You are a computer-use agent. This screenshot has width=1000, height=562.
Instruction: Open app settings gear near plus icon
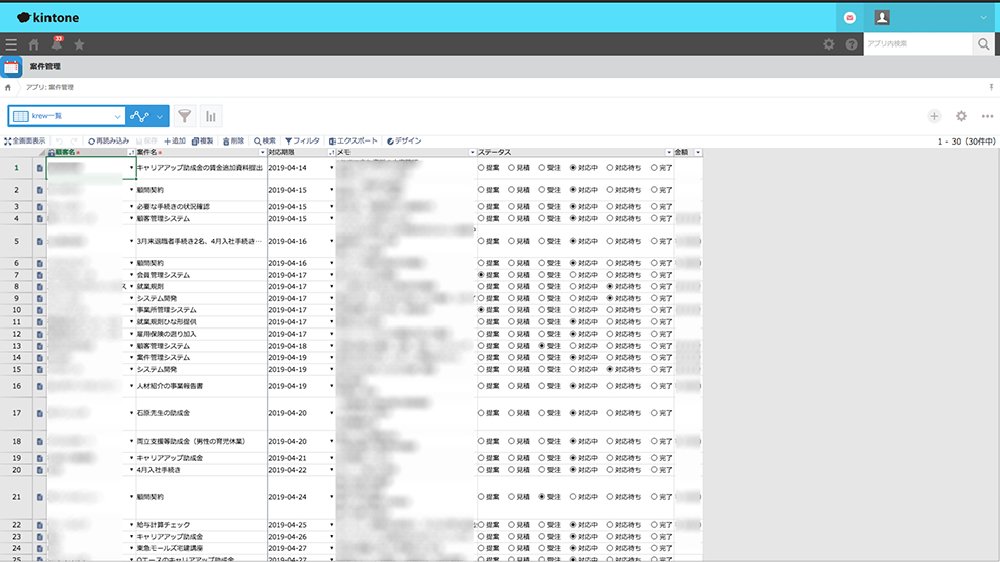[961, 116]
